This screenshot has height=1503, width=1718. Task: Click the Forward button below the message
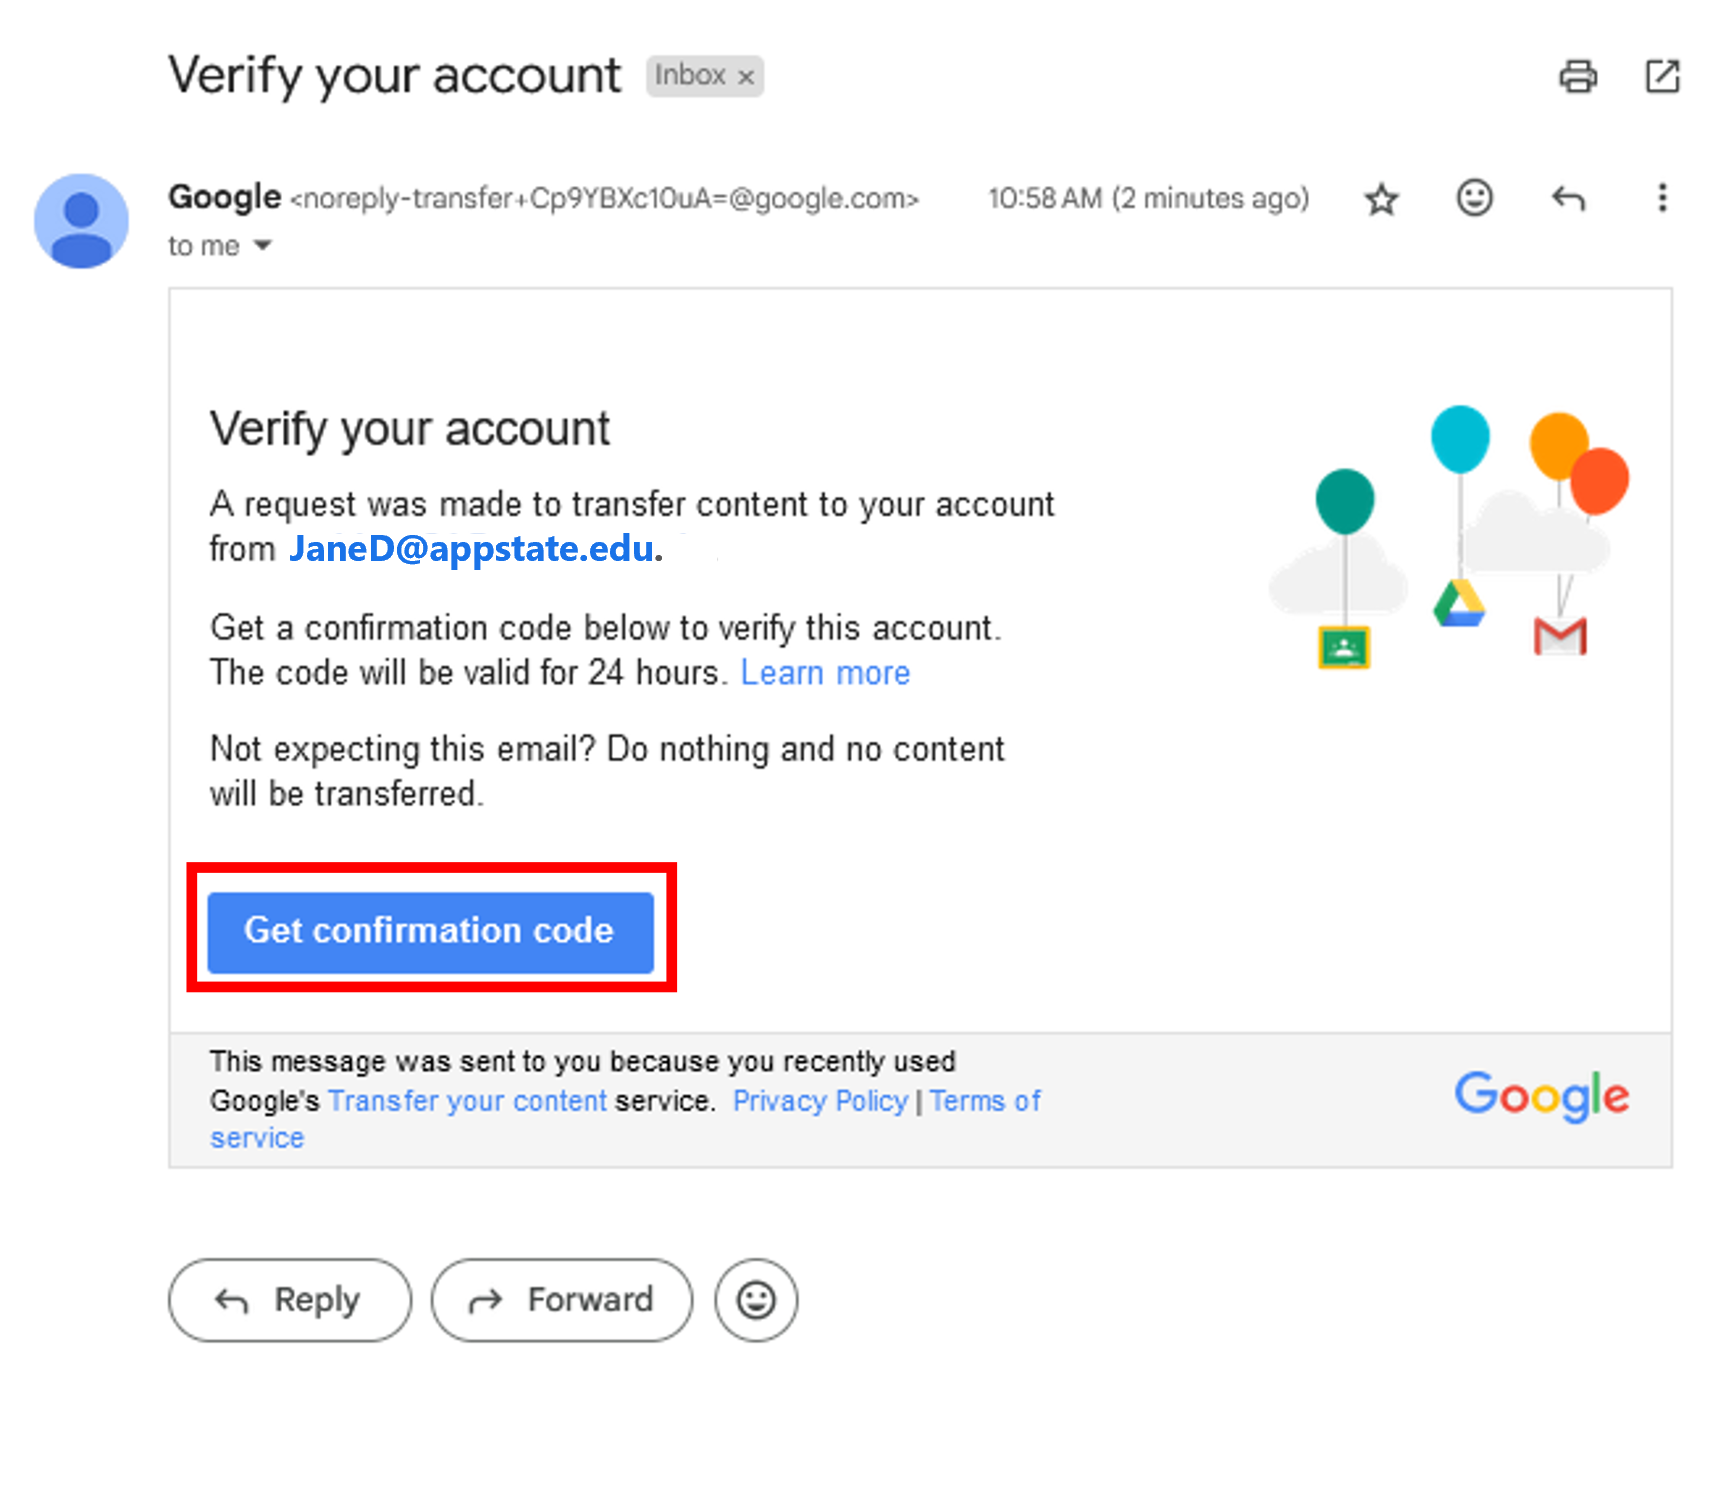coord(561,1299)
